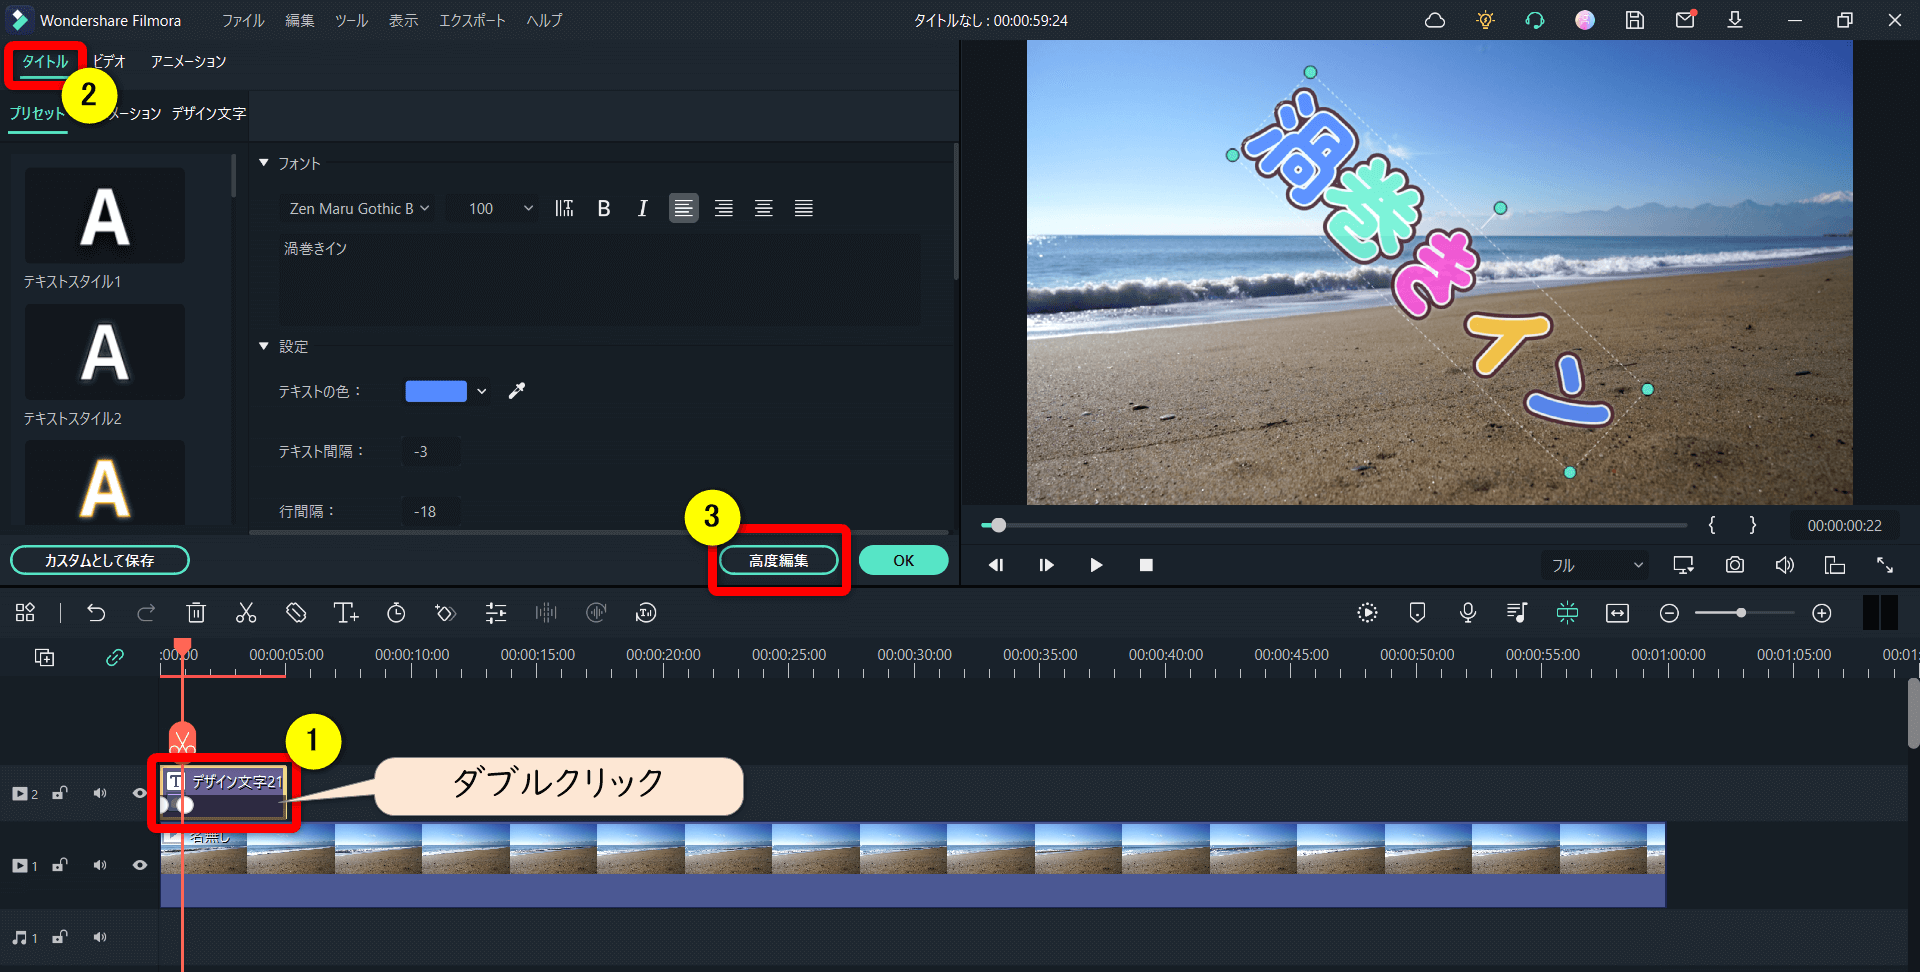
Task: Click the voiceover microphone icon
Action: coord(1468,613)
